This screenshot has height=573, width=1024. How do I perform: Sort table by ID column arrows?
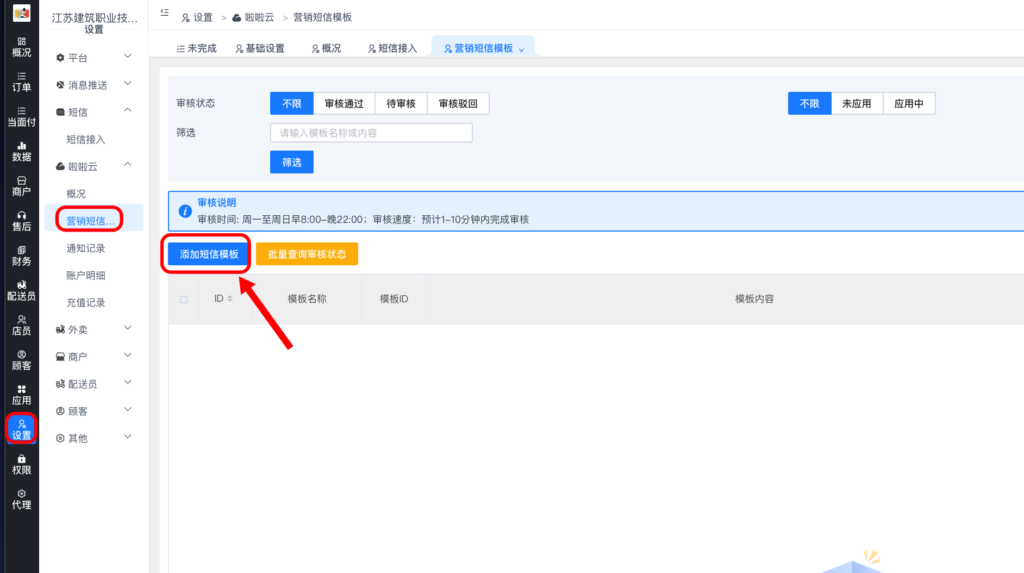[x=230, y=299]
